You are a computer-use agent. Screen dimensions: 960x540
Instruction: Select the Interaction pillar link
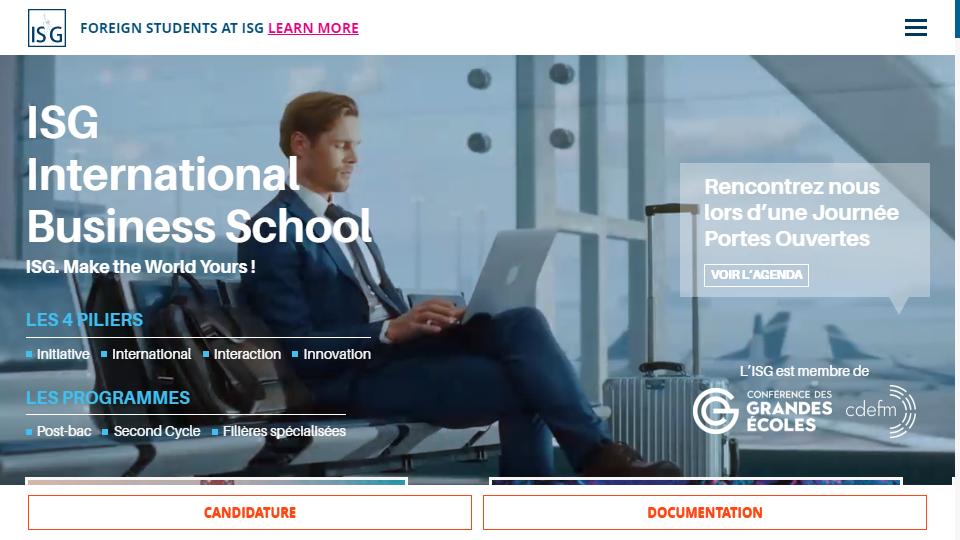pos(247,354)
